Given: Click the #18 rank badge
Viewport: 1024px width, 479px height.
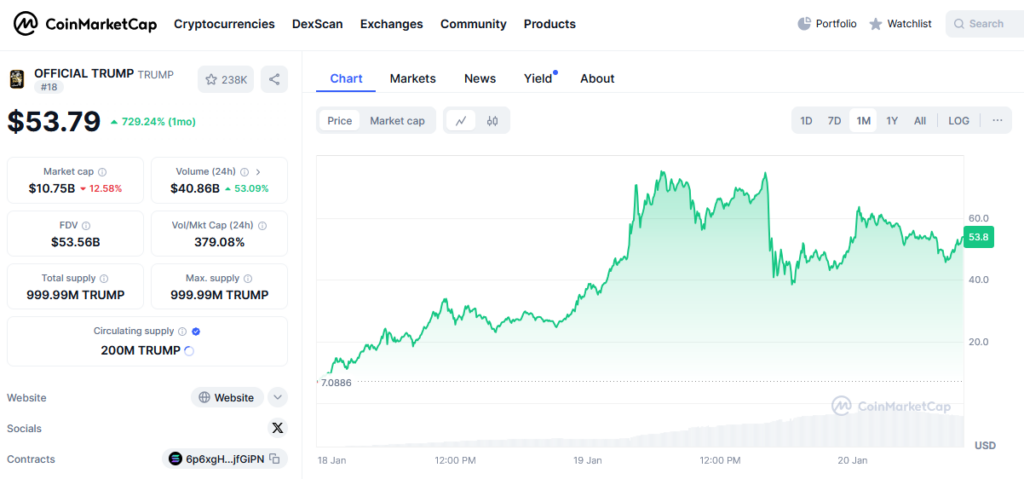Looking at the screenshot, I should click(x=49, y=88).
